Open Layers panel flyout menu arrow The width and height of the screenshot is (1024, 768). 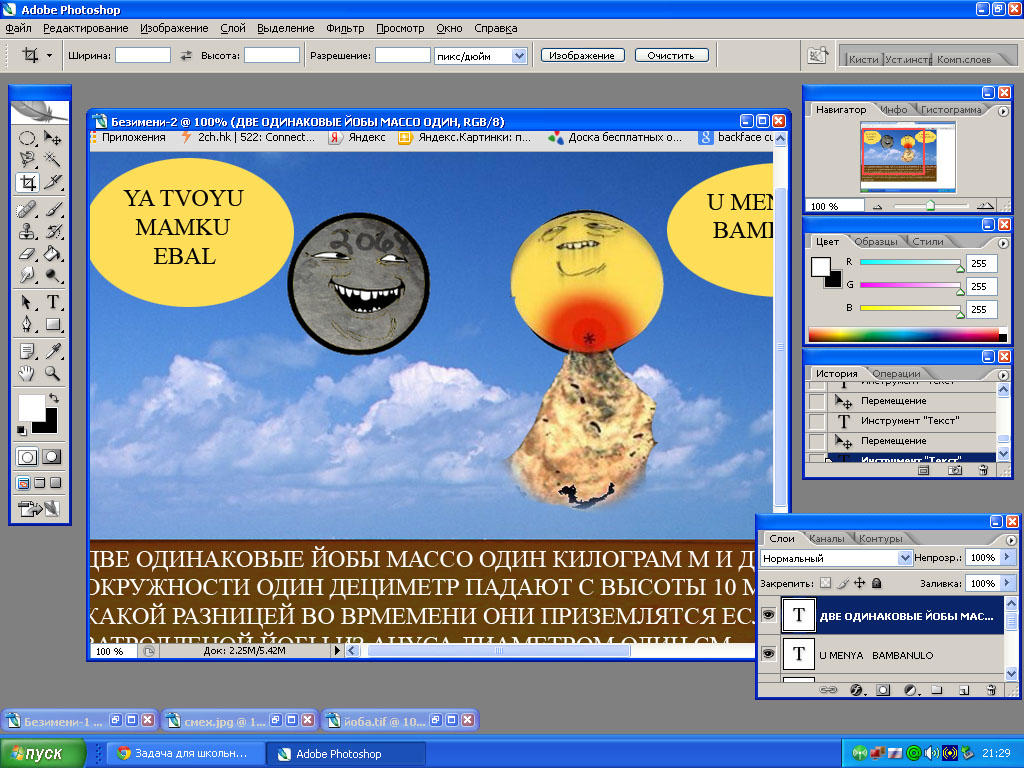pyautogui.click(x=1011, y=540)
